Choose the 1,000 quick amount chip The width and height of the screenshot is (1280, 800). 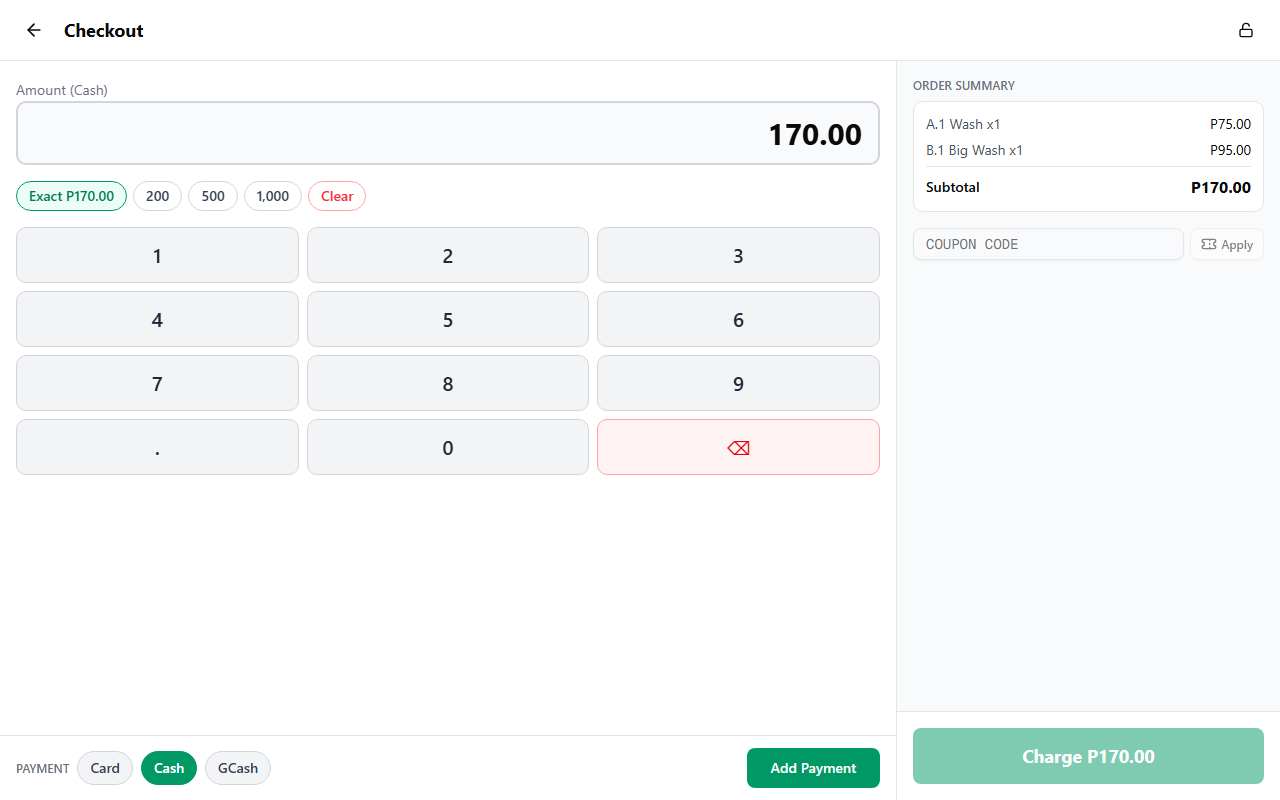tap(272, 196)
